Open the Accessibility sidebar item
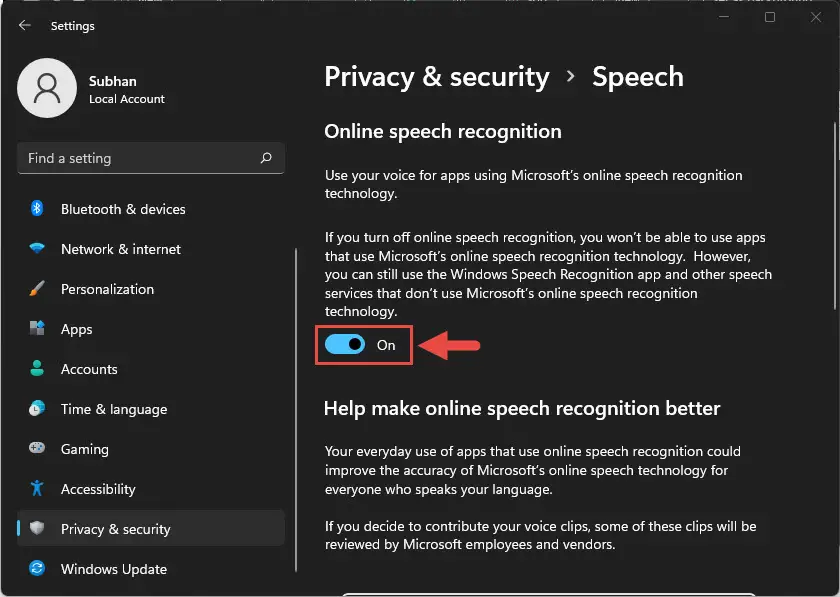 pyautogui.click(x=151, y=488)
